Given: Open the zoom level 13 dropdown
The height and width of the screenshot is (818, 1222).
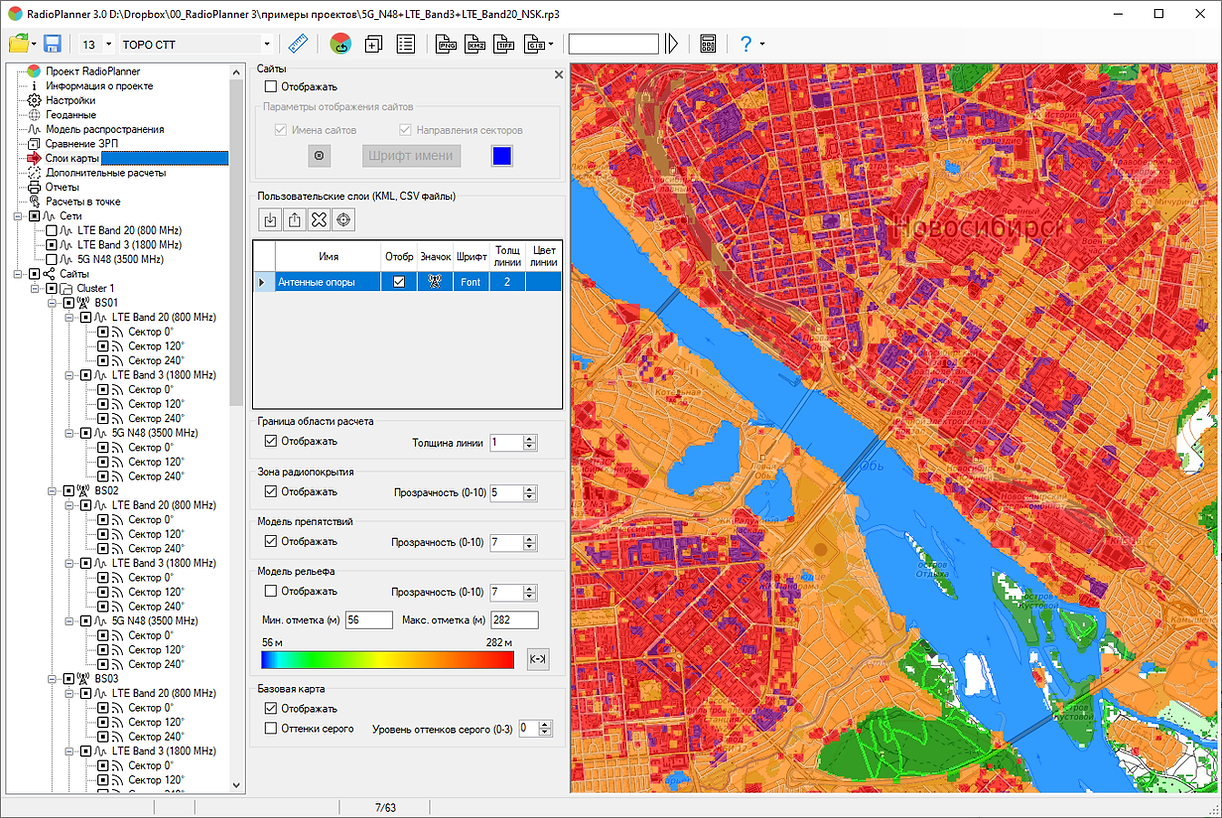Looking at the screenshot, I should (x=108, y=44).
